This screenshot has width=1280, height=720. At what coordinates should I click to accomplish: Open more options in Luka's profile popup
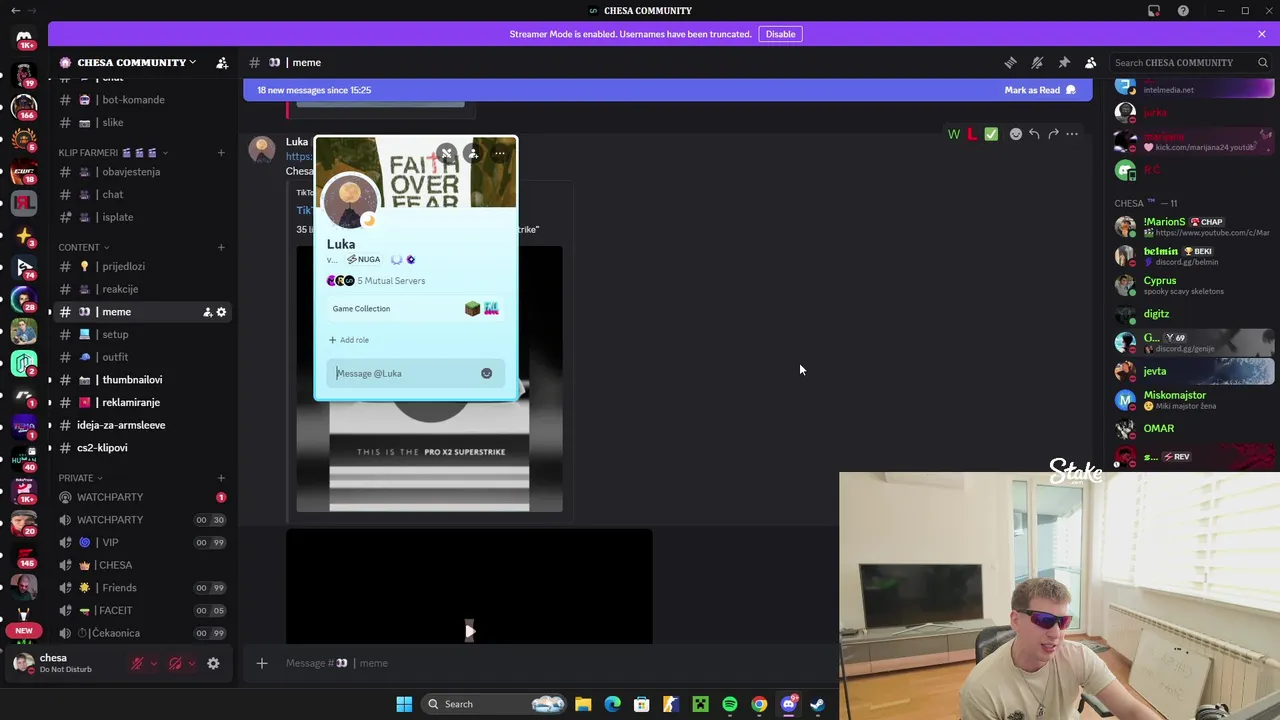coord(500,154)
